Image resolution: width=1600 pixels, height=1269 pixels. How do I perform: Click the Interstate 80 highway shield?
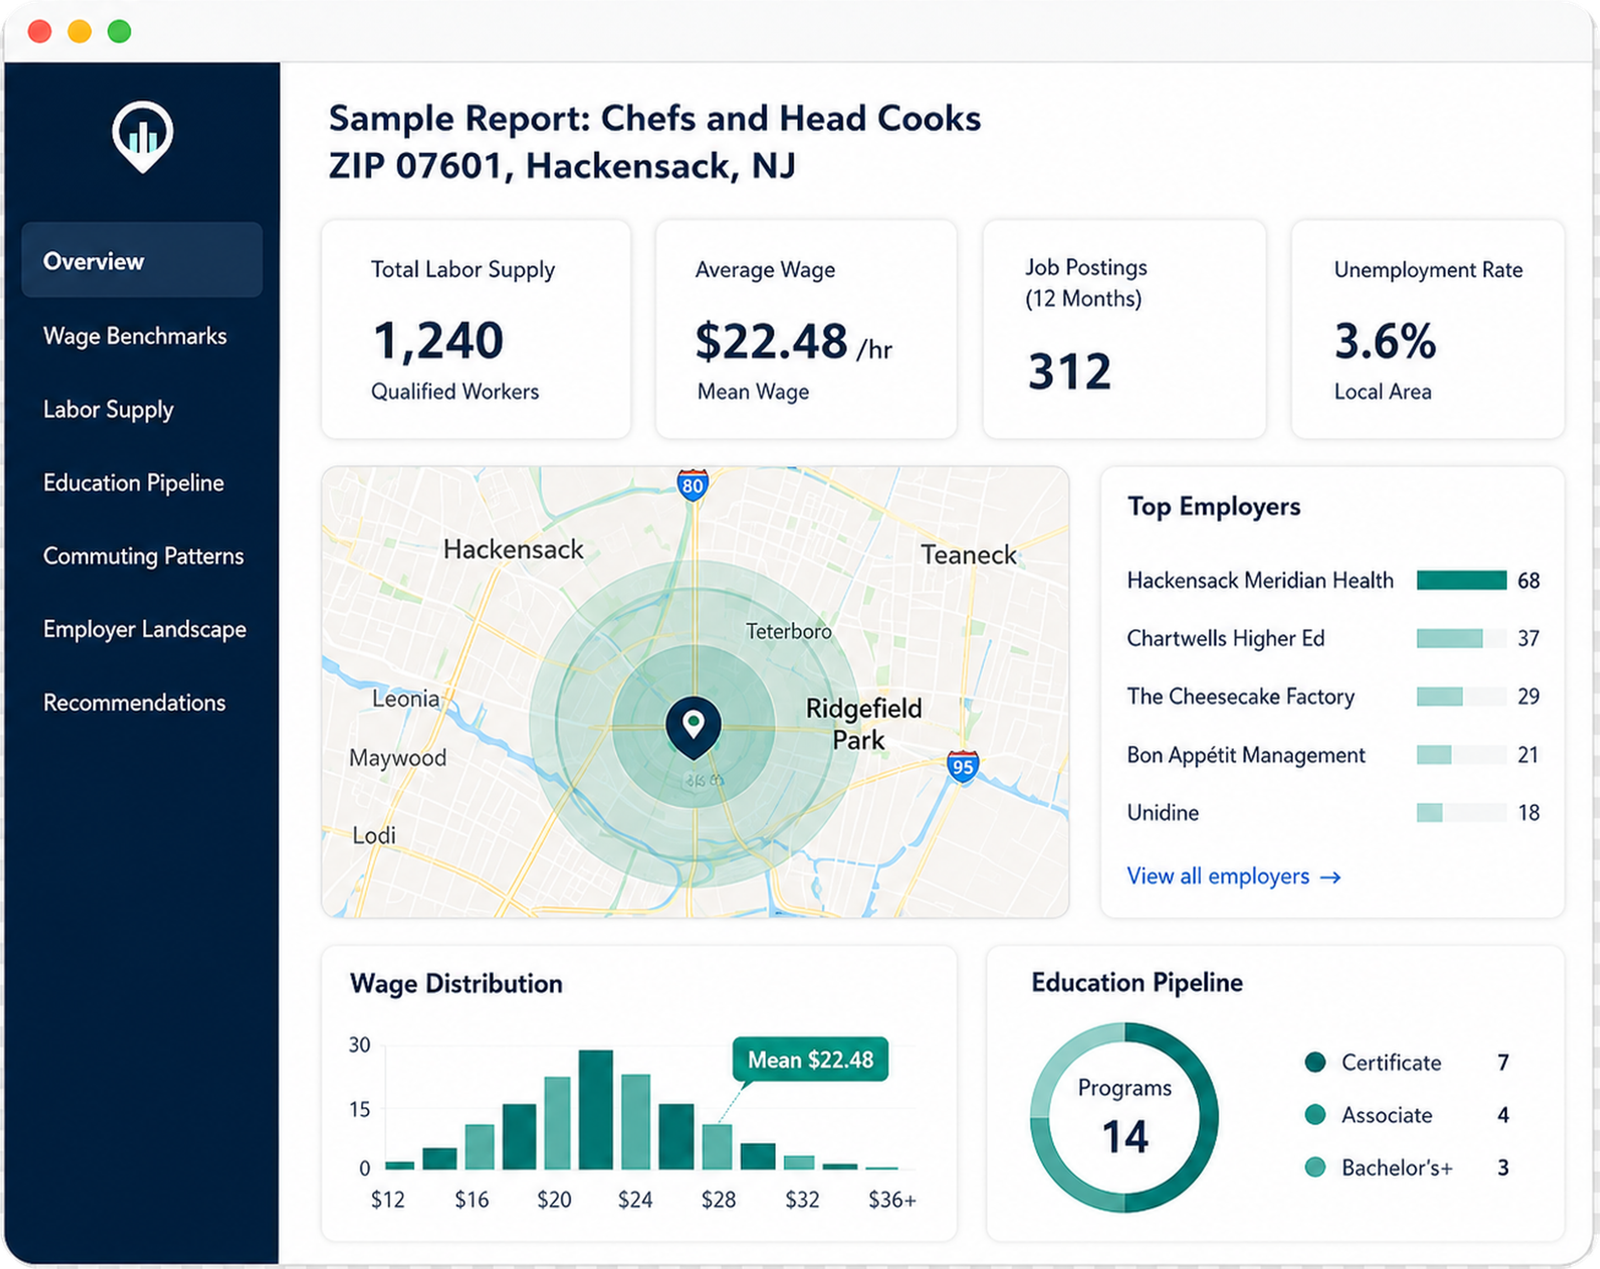point(692,485)
